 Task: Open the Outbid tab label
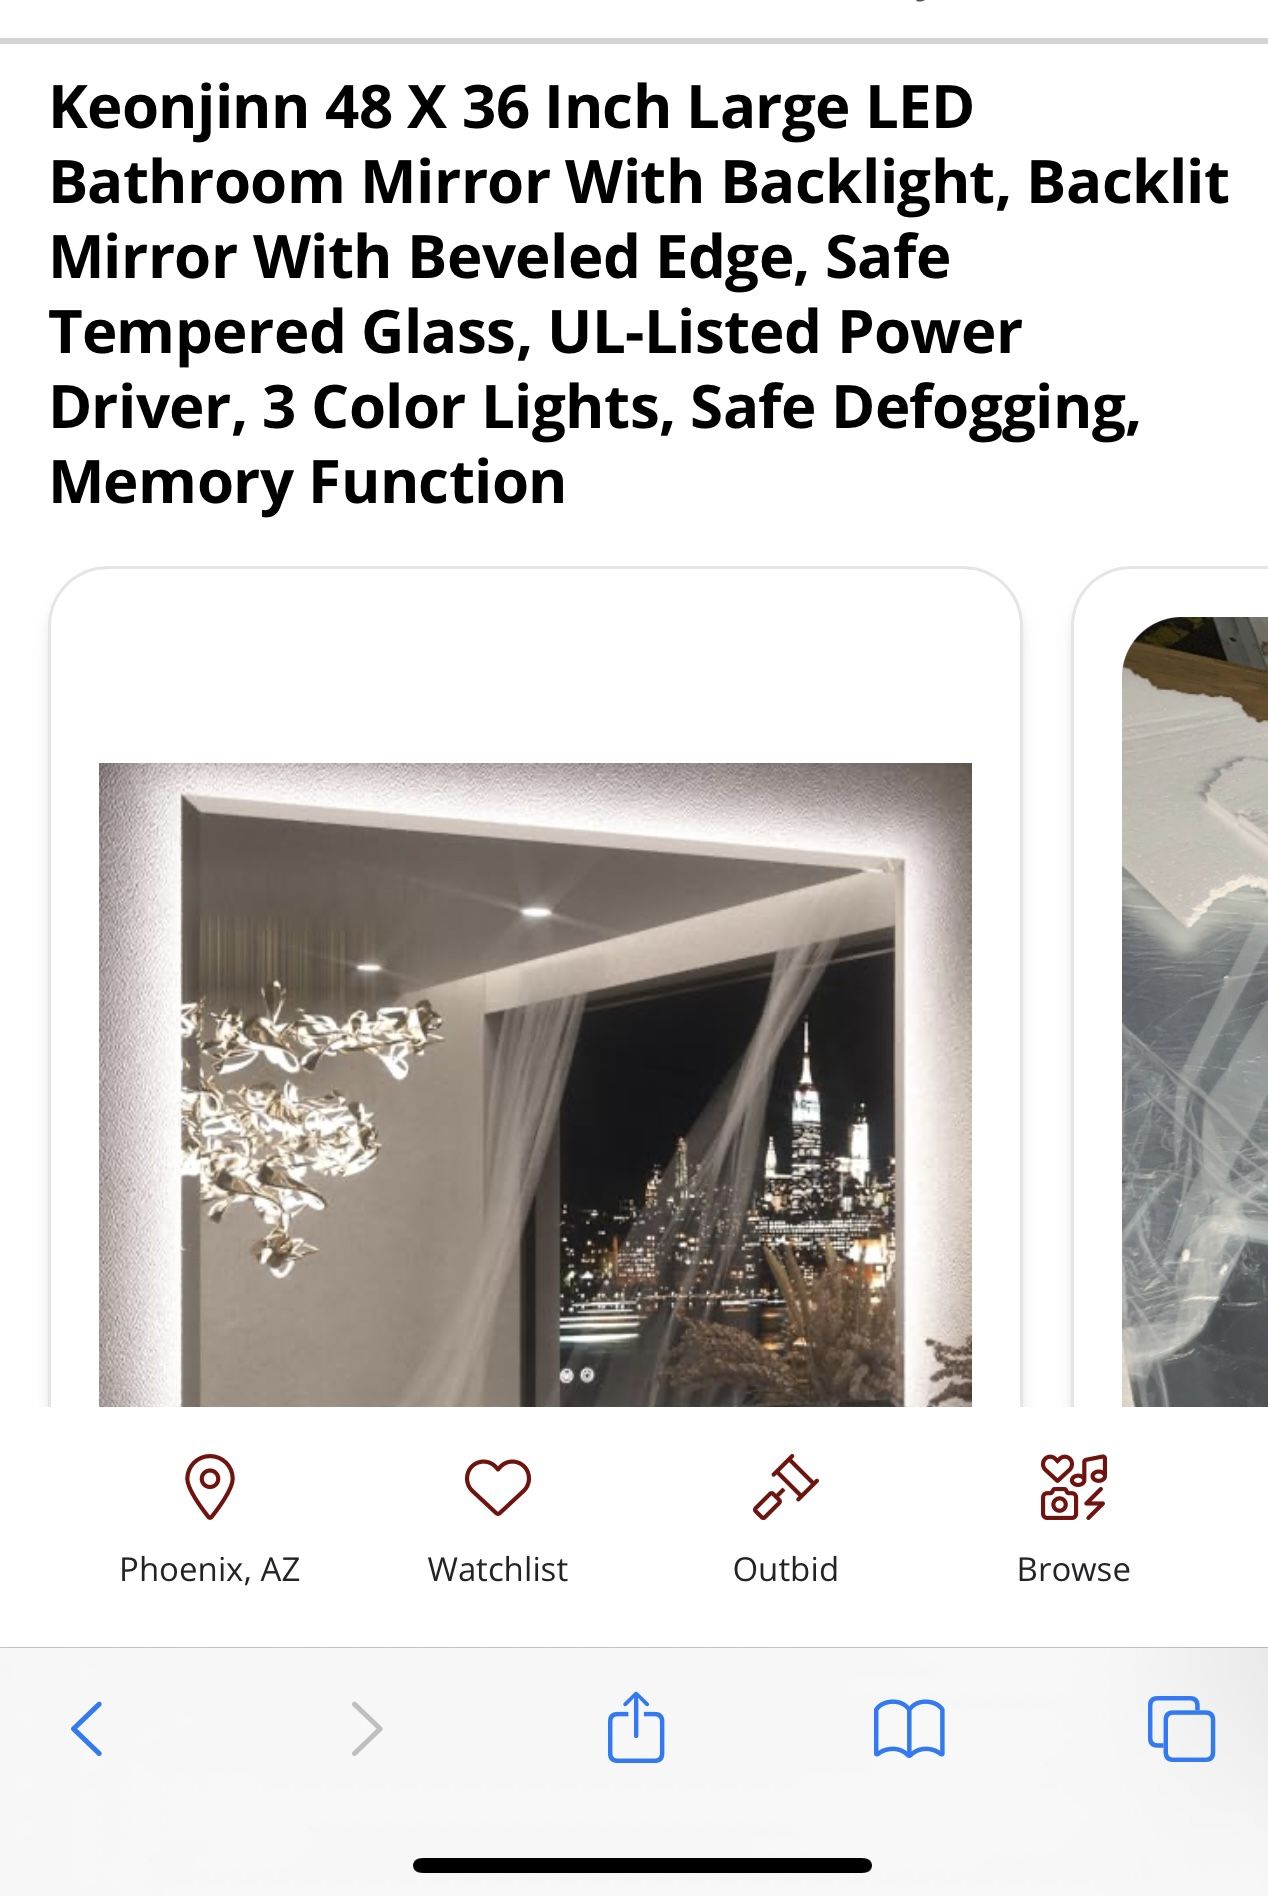point(785,1569)
